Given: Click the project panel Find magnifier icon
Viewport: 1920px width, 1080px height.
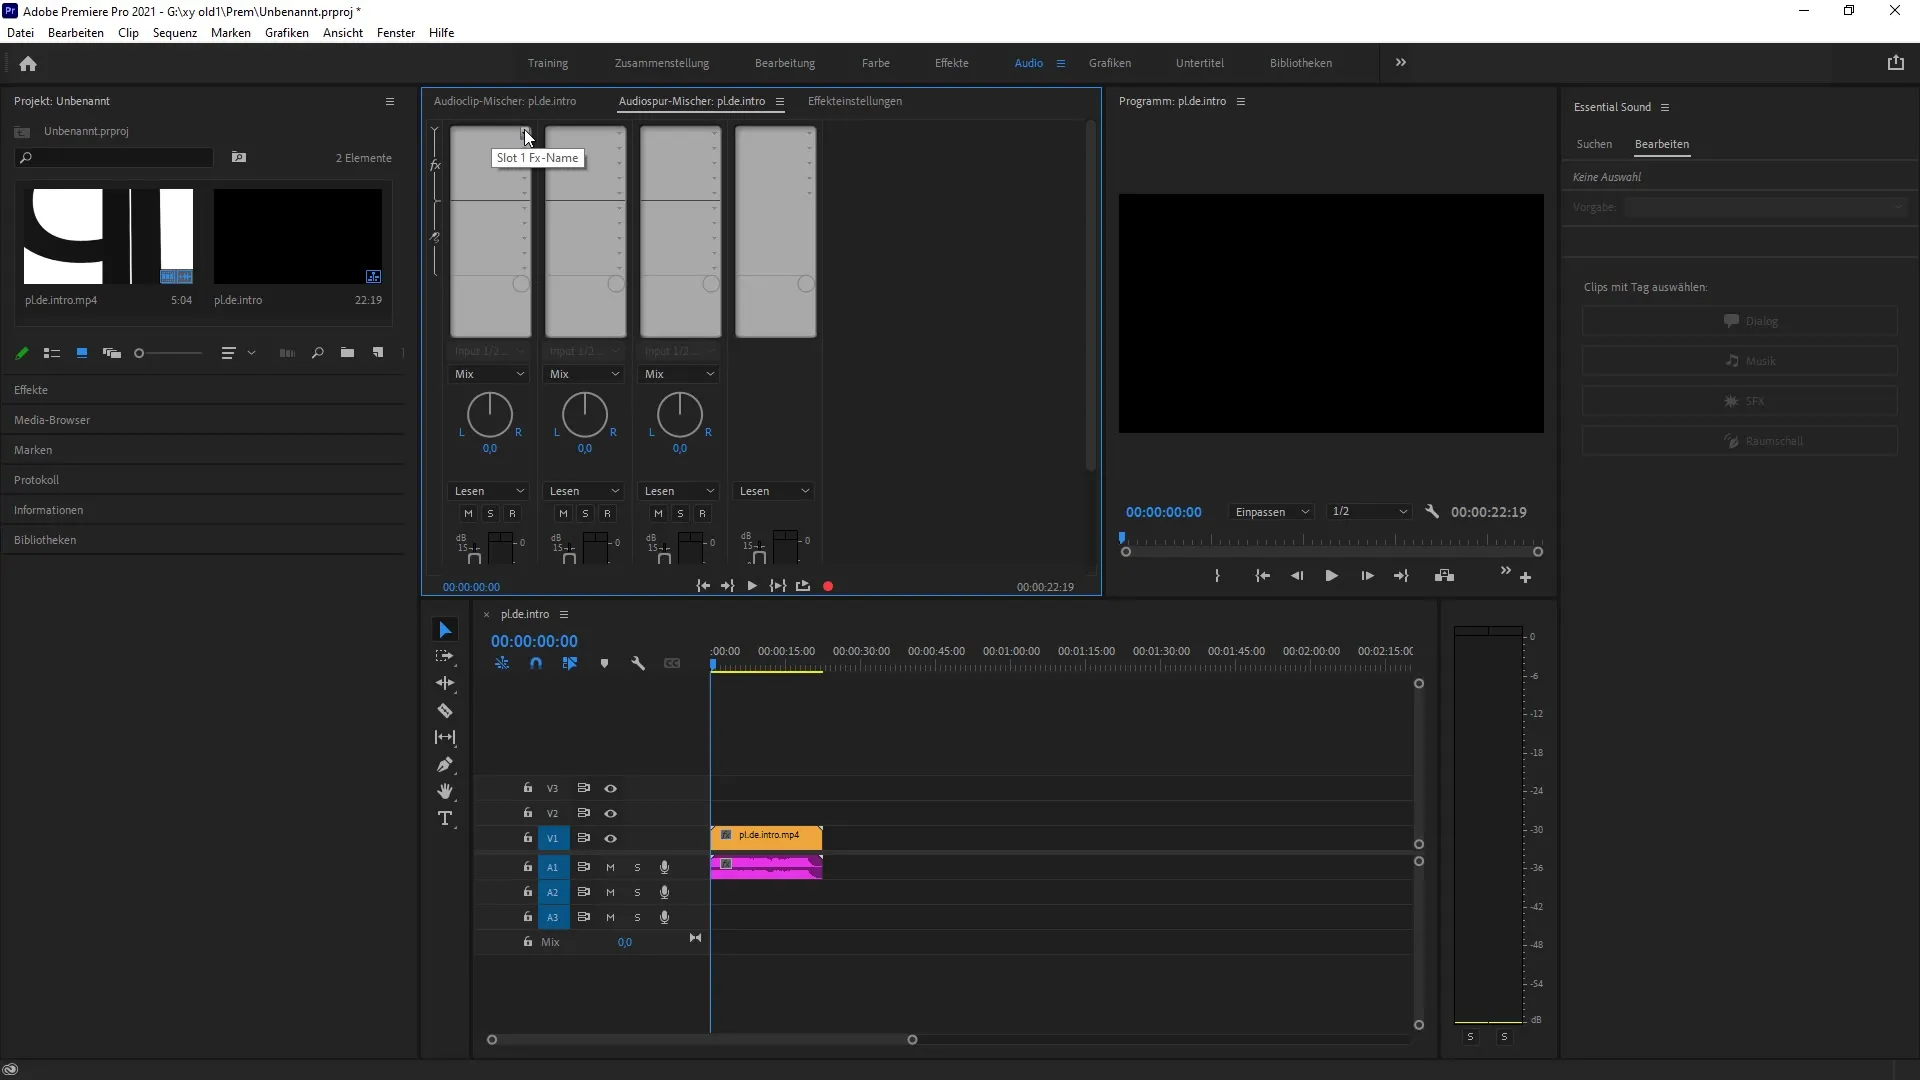Looking at the screenshot, I should tap(317, 353).
